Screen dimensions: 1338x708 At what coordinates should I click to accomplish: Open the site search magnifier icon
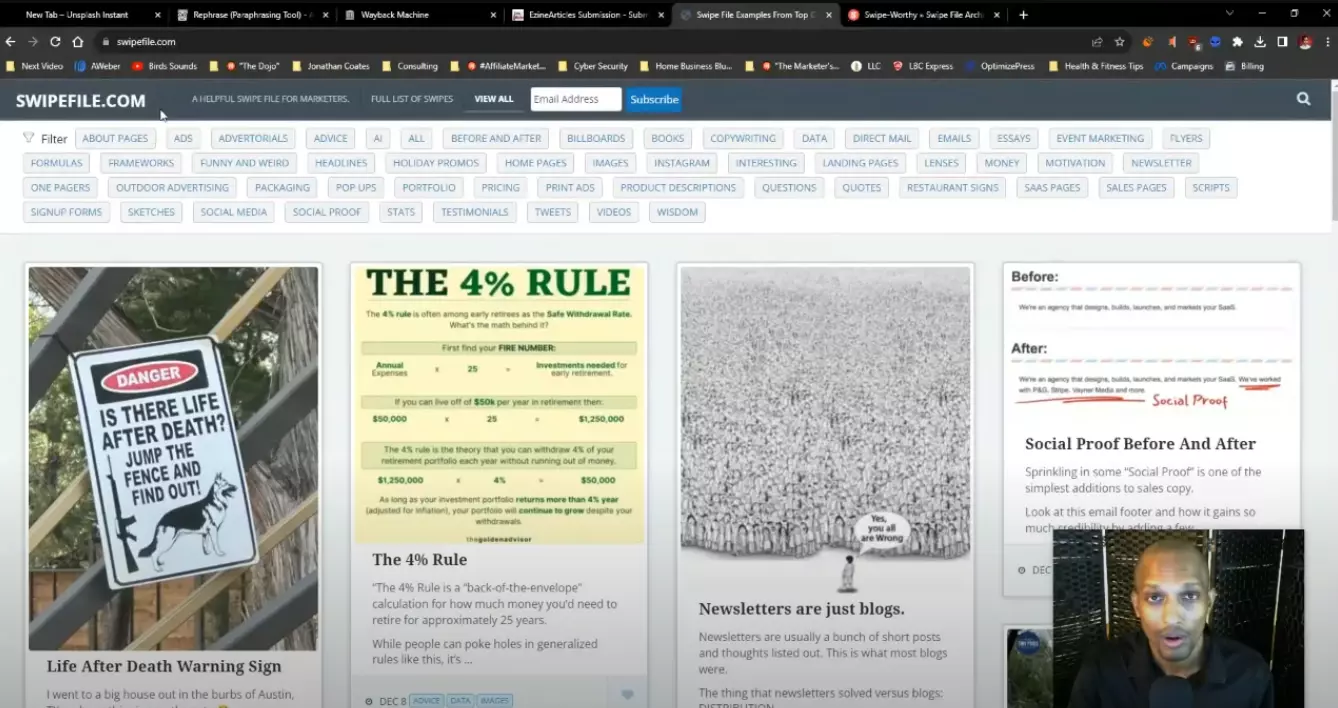[1303, 98]
